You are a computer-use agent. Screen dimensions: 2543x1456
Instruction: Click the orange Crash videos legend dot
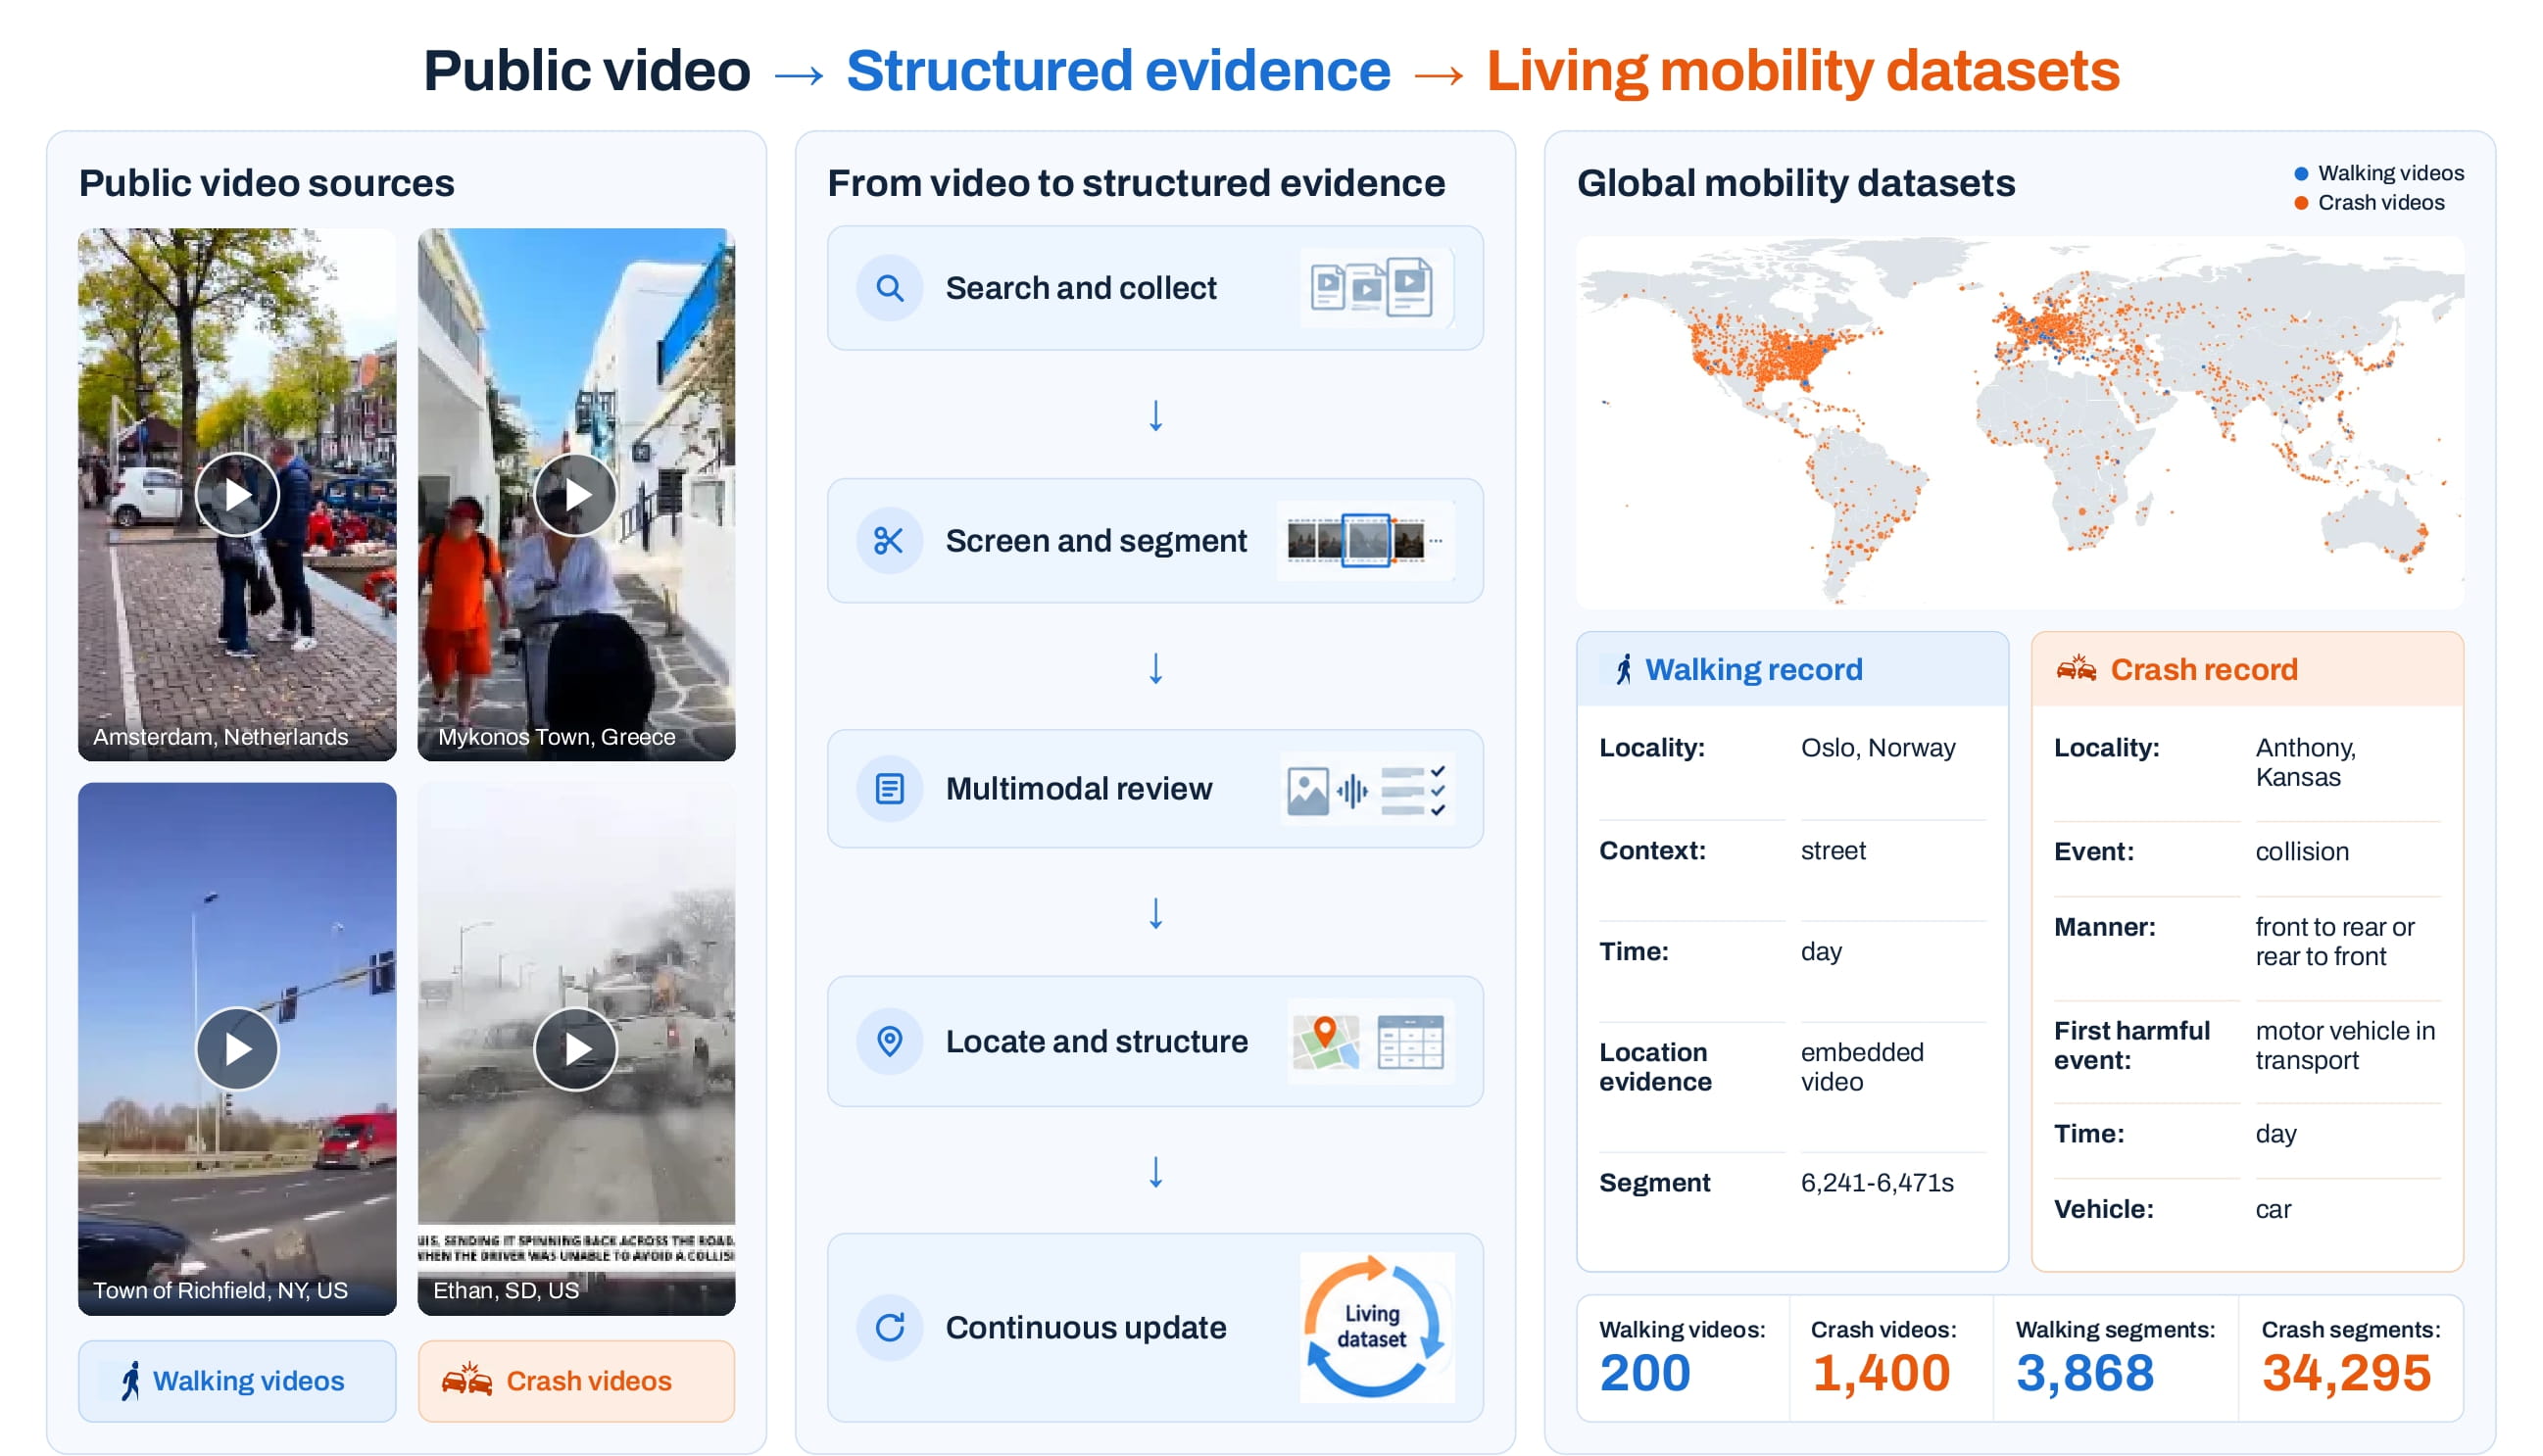[2301, 203]
